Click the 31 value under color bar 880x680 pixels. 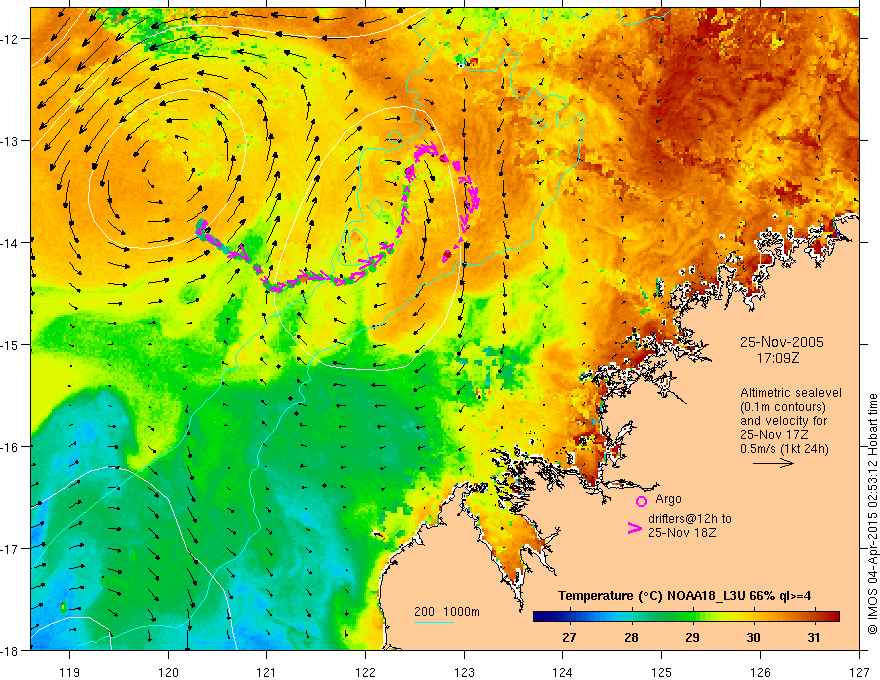814,637
